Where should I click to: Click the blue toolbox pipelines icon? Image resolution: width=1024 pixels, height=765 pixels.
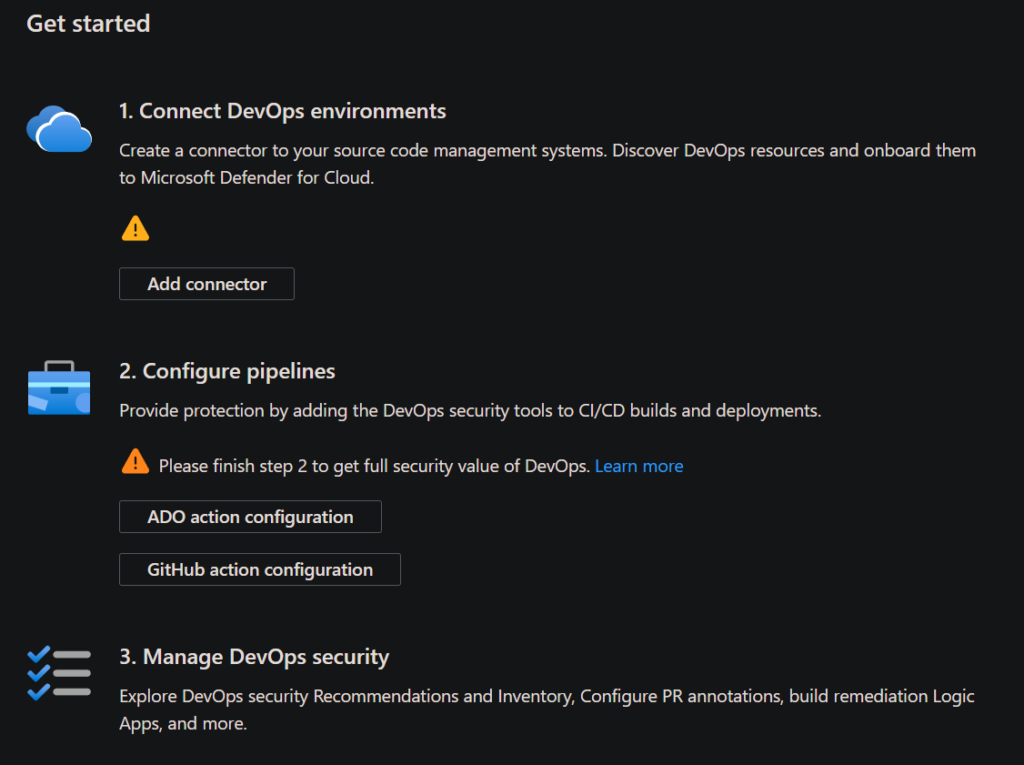[x=59, y=388]
